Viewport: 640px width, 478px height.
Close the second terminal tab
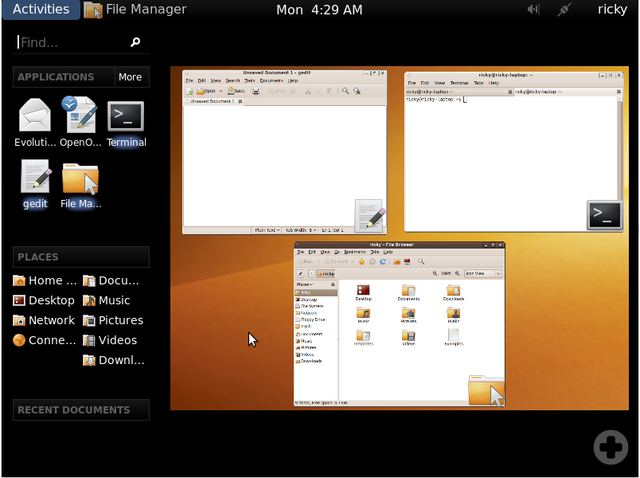(618, 92)
